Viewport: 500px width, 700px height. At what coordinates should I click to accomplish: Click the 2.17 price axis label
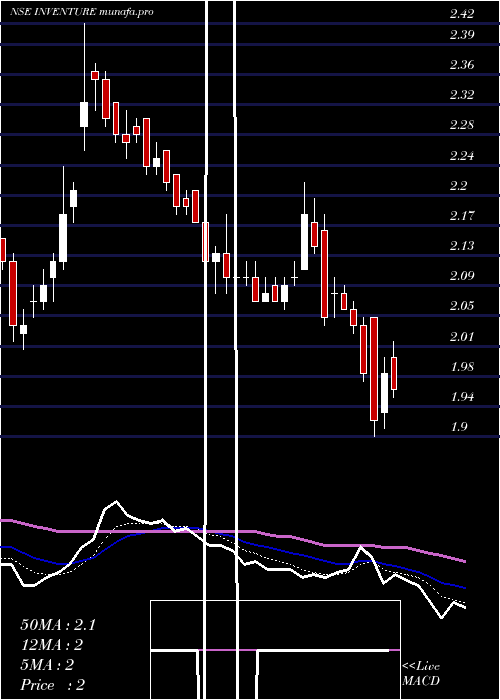click(x=462, y=216)
